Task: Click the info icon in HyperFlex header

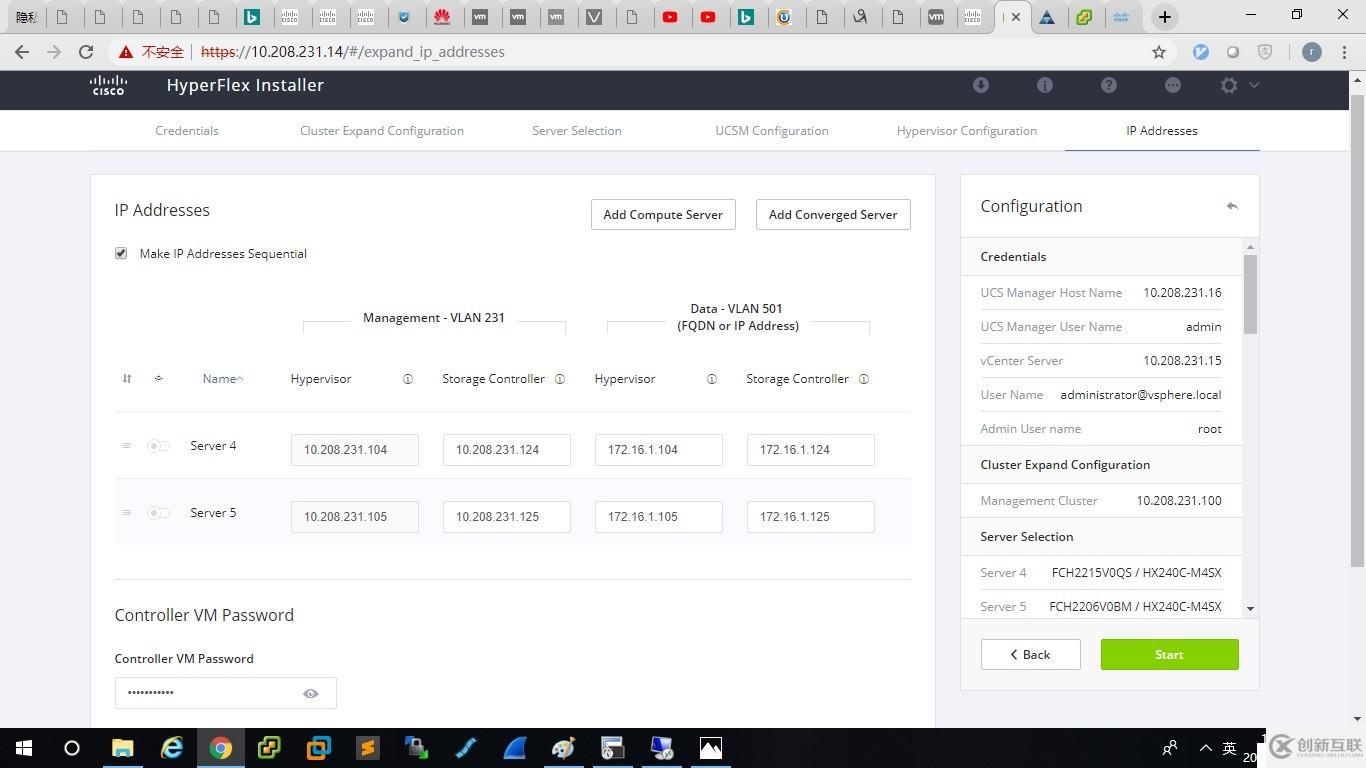Action: (1045, 85)
